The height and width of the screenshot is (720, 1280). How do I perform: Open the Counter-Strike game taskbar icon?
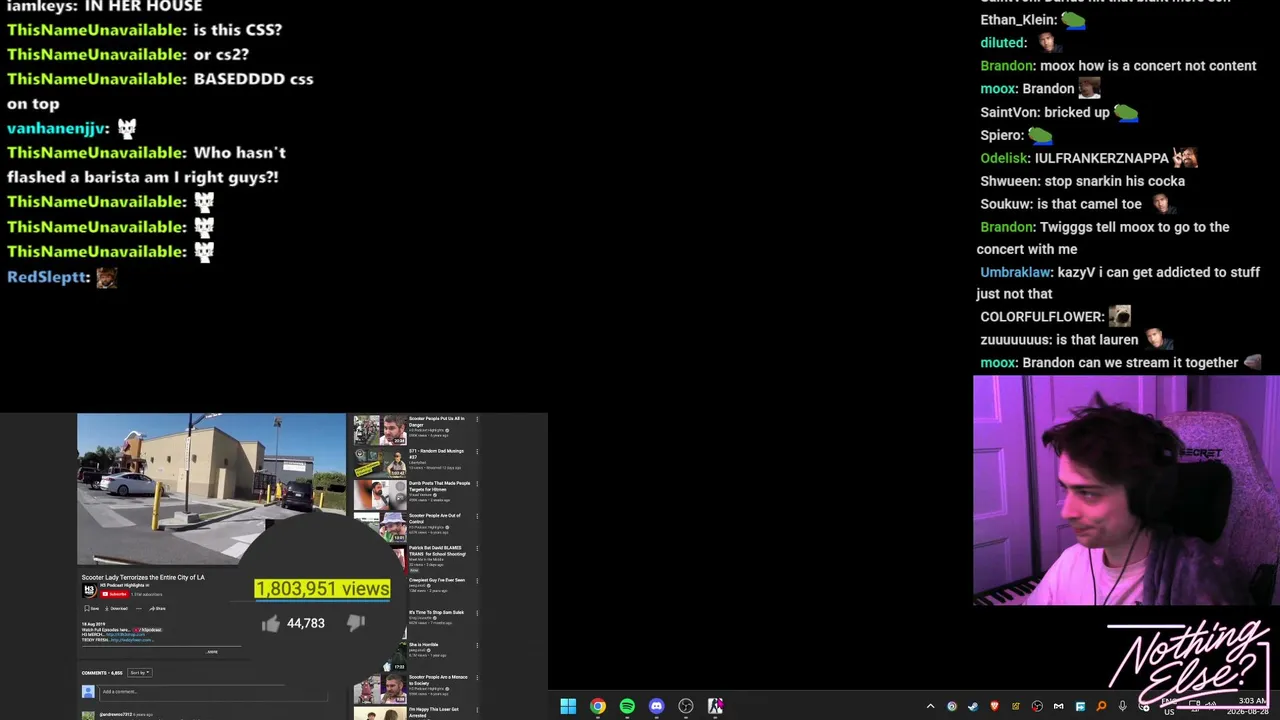(716, 706)
